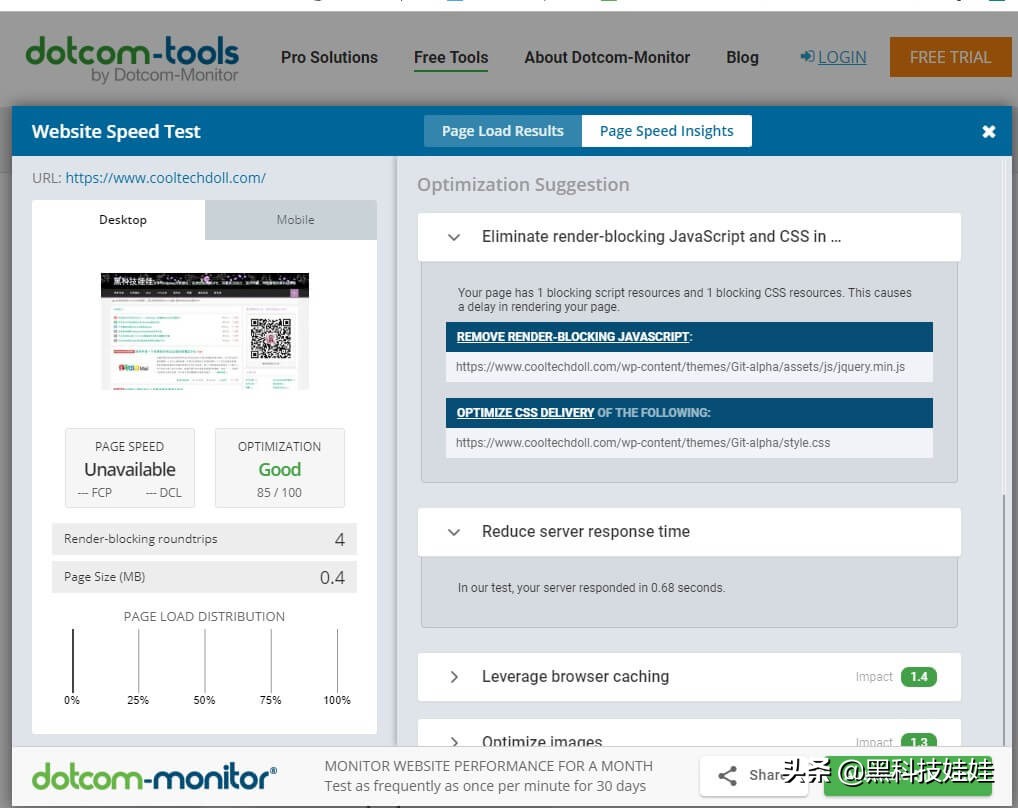Screen dimensions: 1018x808
Task: Click the Render-blocking roundtrips row
Action: (x=204, y=539)
